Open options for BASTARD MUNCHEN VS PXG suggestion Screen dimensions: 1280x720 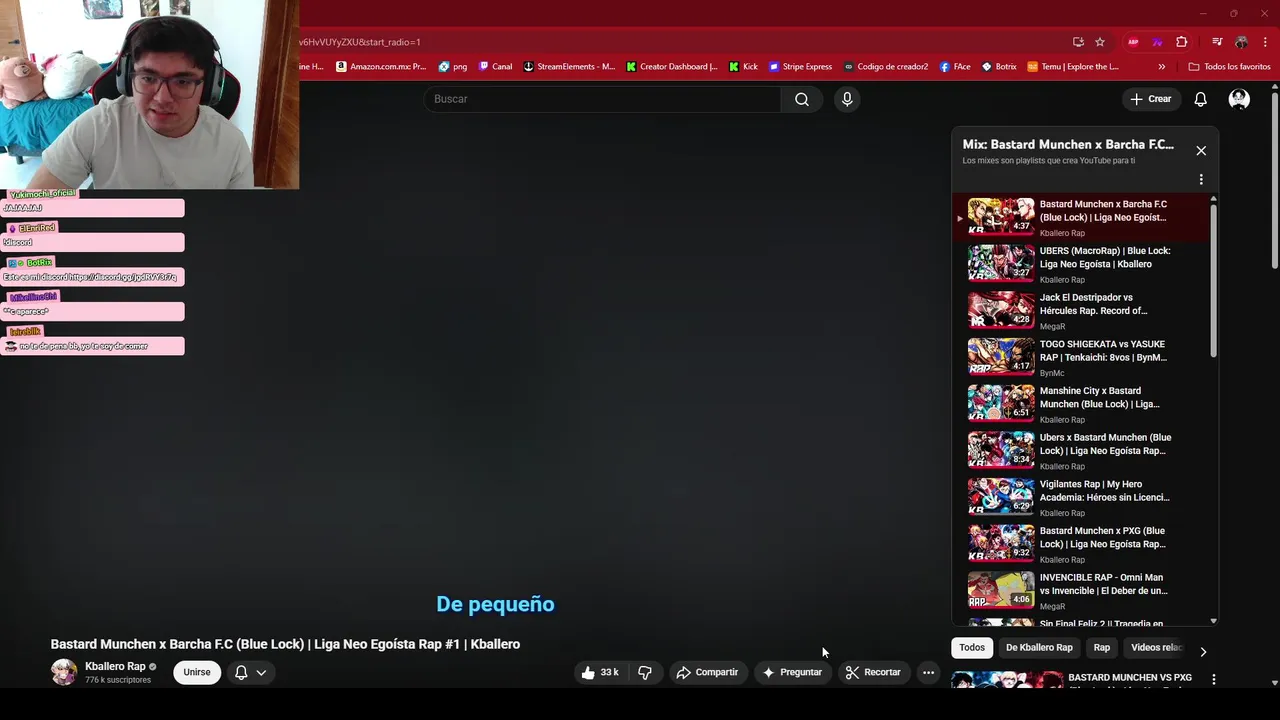coord(1214,679)
